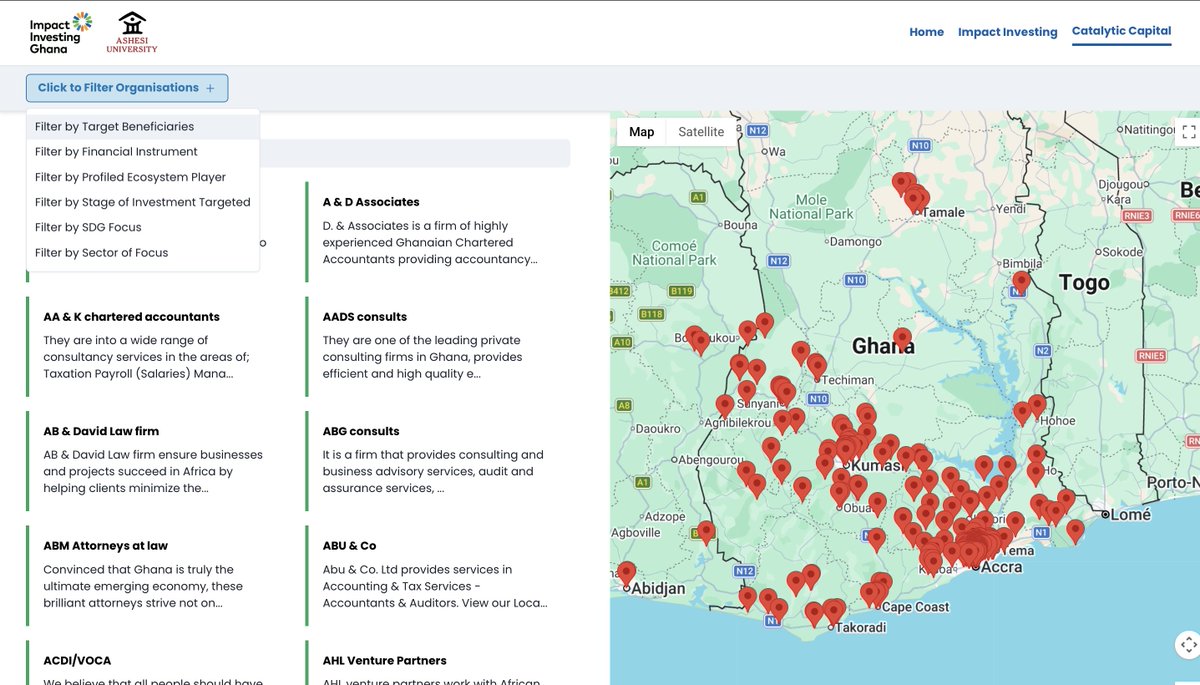
Task: Switch back to Map view
Action: [x=641, y=131]
